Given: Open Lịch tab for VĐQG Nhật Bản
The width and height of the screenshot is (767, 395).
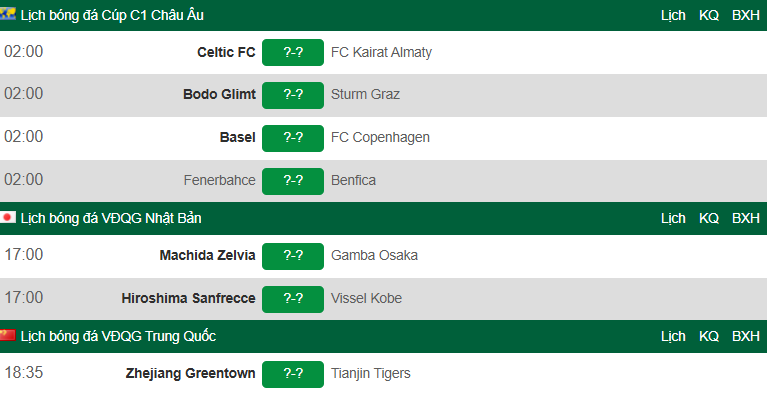Looking at the screenshot, I should [673, 218].
